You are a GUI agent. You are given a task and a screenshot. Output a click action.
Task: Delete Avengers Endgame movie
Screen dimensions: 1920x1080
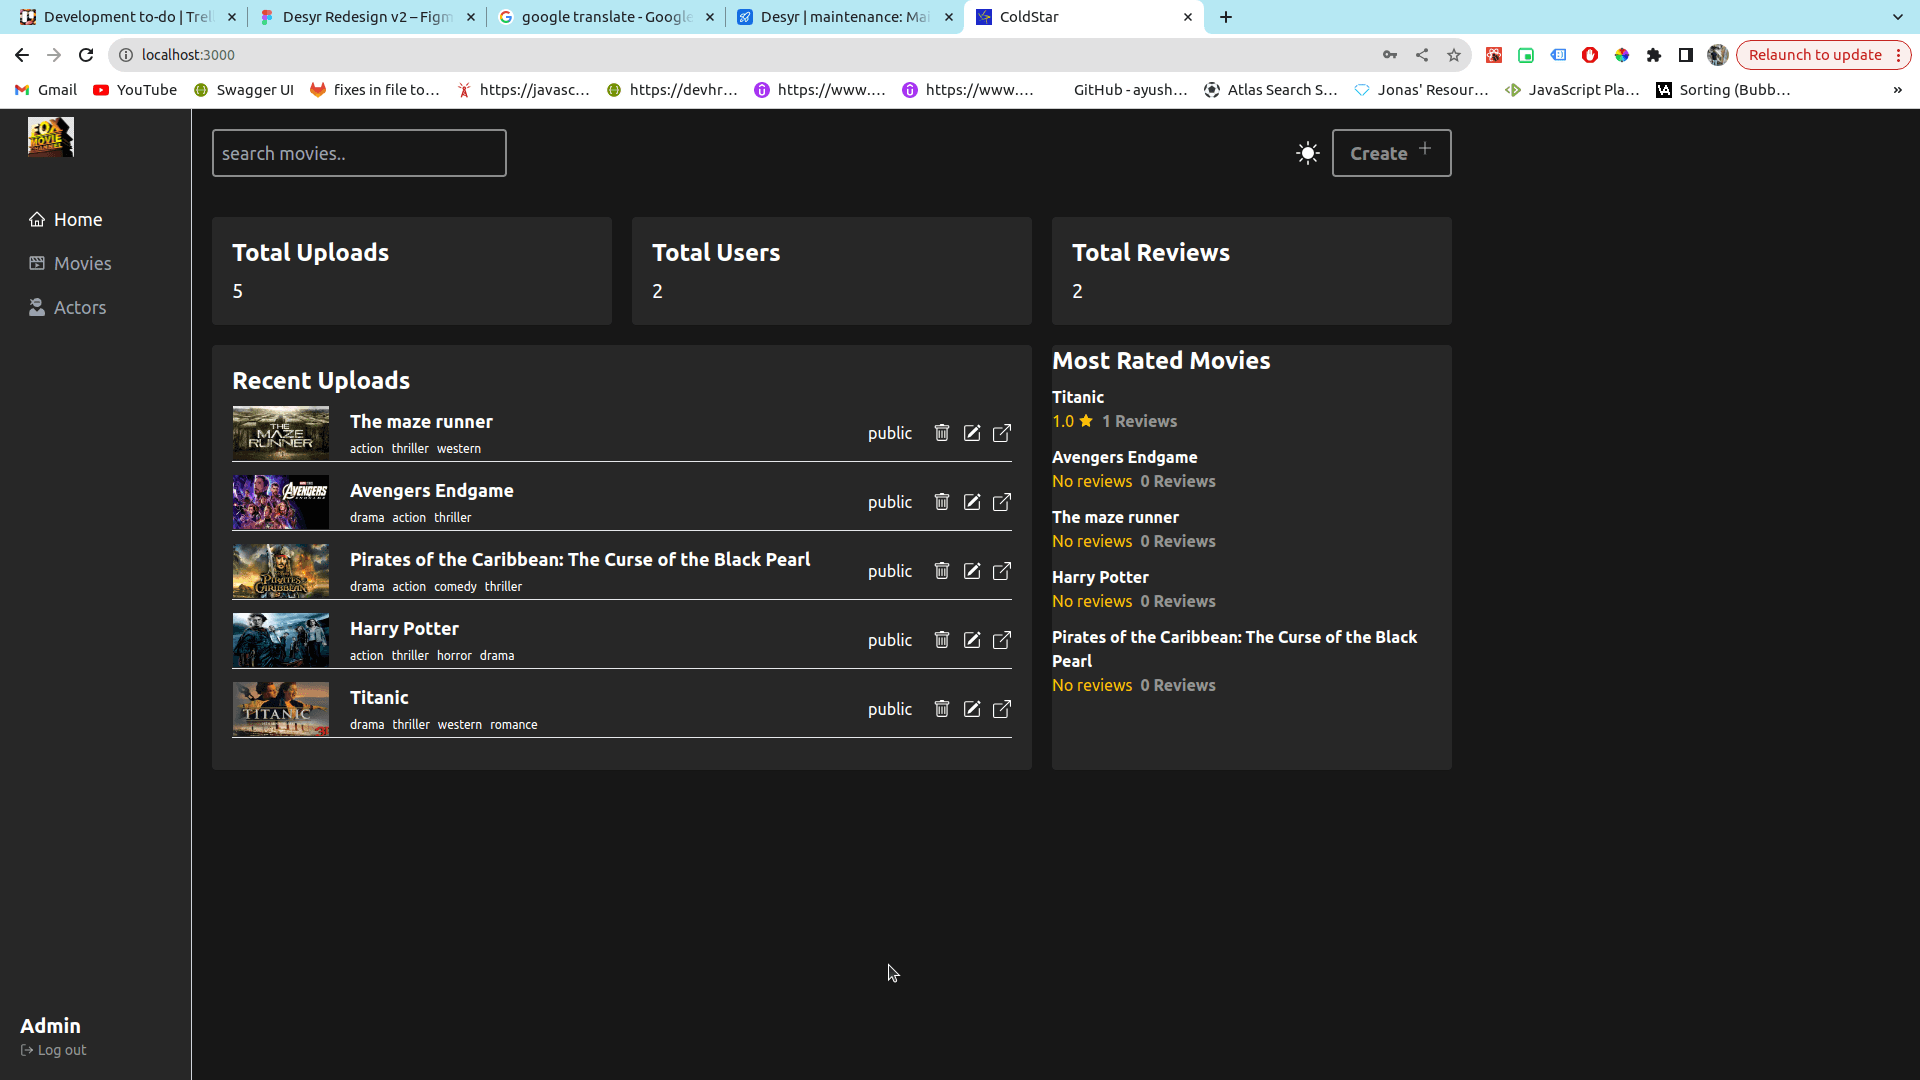(x=942, y=502)
